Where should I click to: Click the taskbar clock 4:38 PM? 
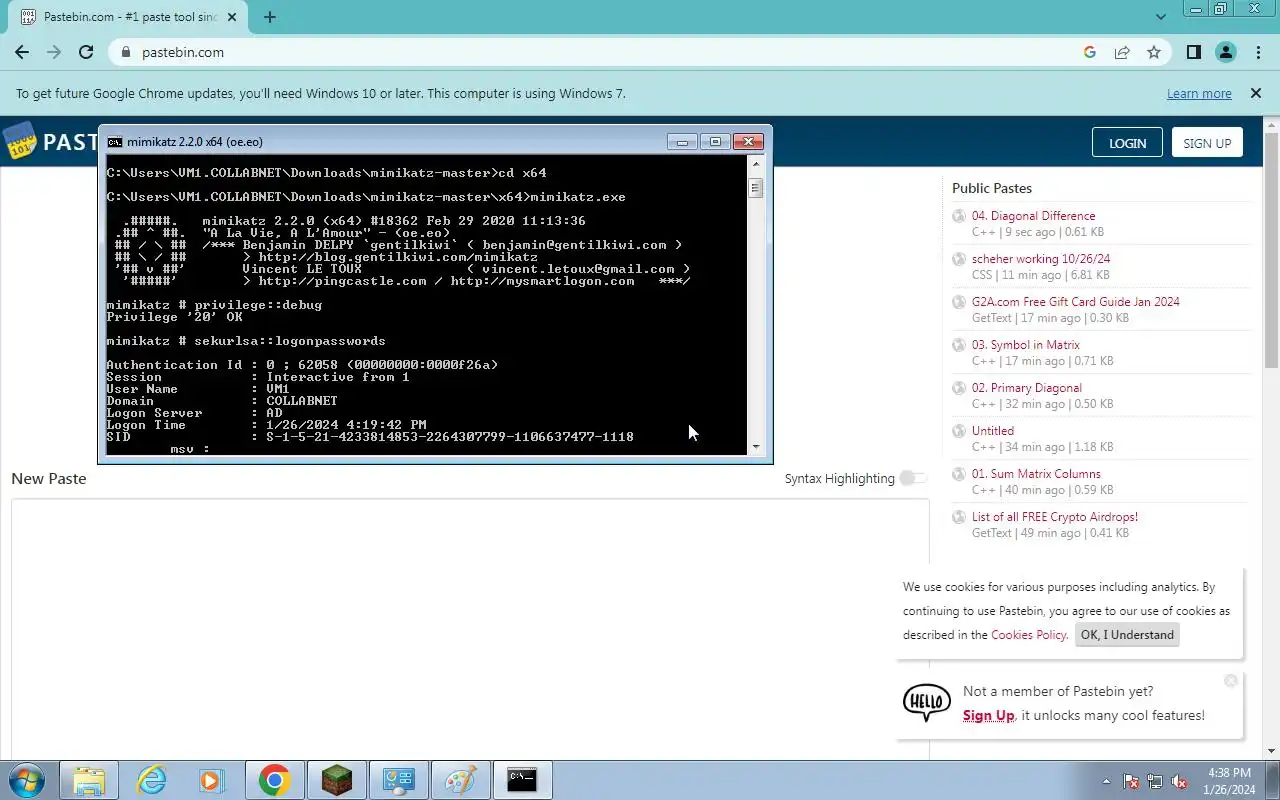(1229, 773)
